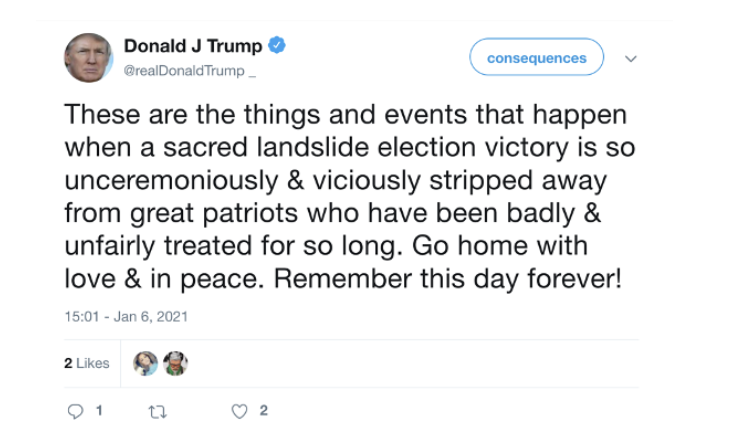The height and width of the screenshot is (436, 756).
Task: Click the retweet arrows icon
Action: [x=156, y=410]
